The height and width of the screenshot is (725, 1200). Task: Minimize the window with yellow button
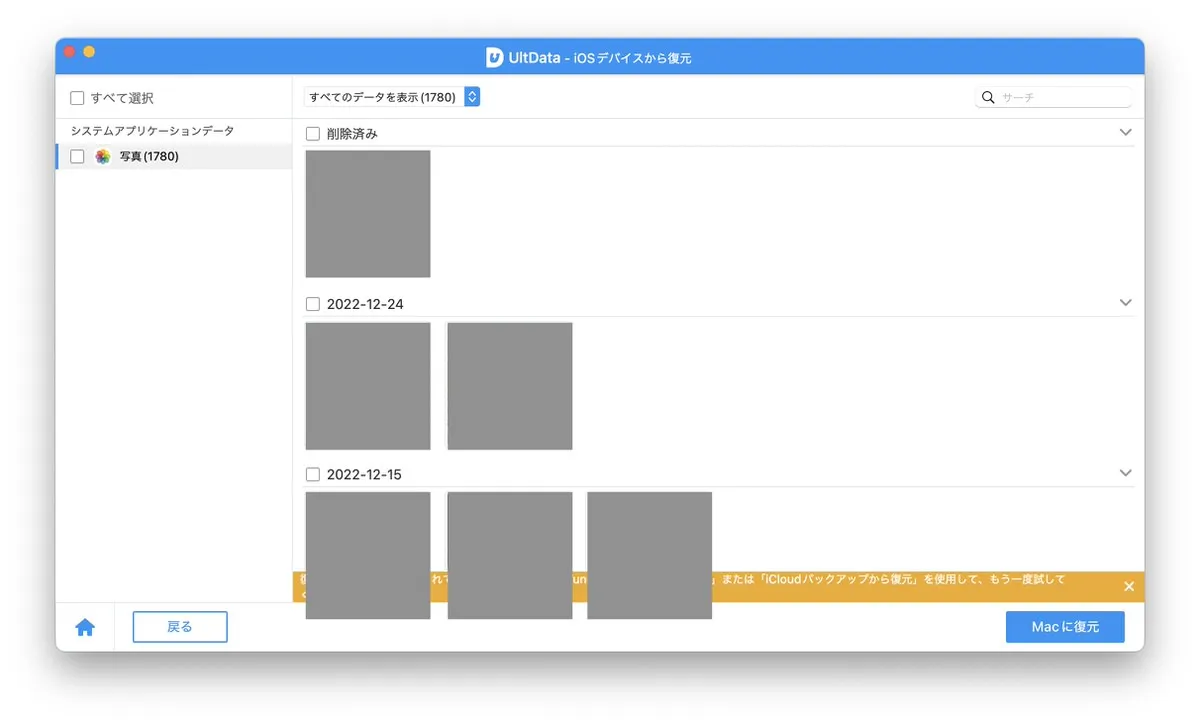(x=89, y=51)
